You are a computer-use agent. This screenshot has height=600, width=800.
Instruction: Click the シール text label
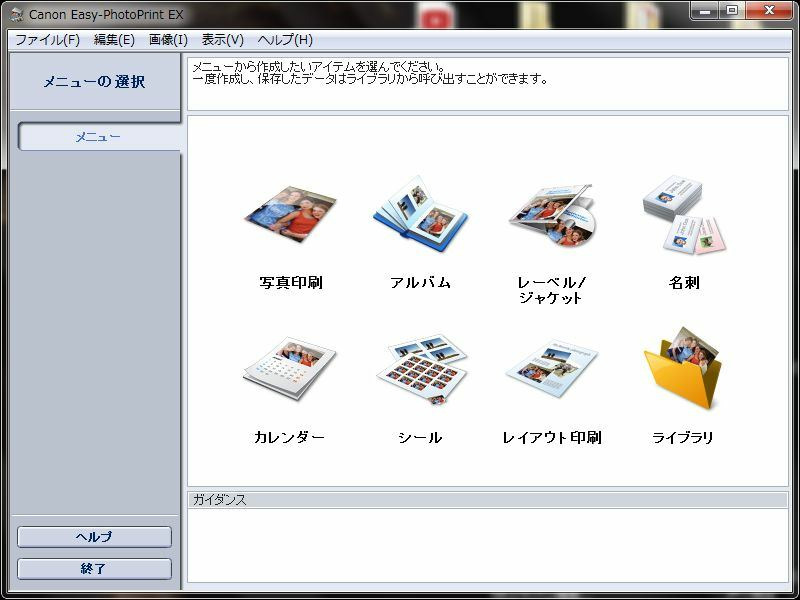420,437
